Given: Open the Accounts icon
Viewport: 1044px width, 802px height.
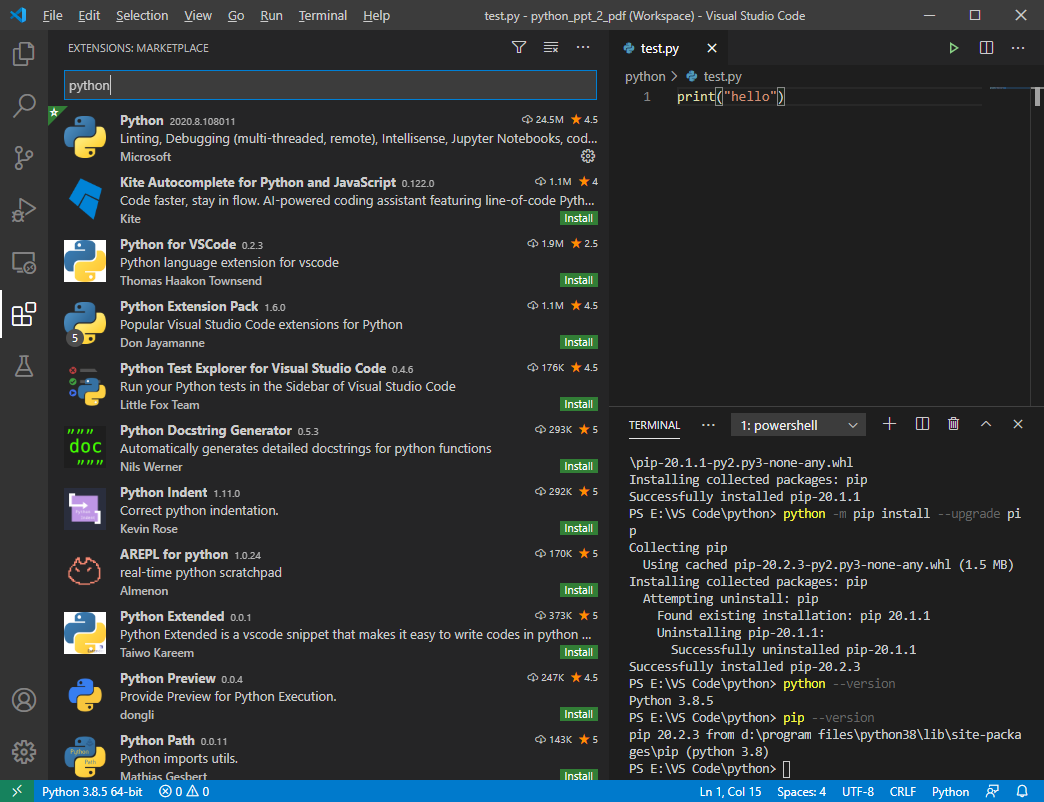Looking at the screenshot, I should tap(24, 700).
